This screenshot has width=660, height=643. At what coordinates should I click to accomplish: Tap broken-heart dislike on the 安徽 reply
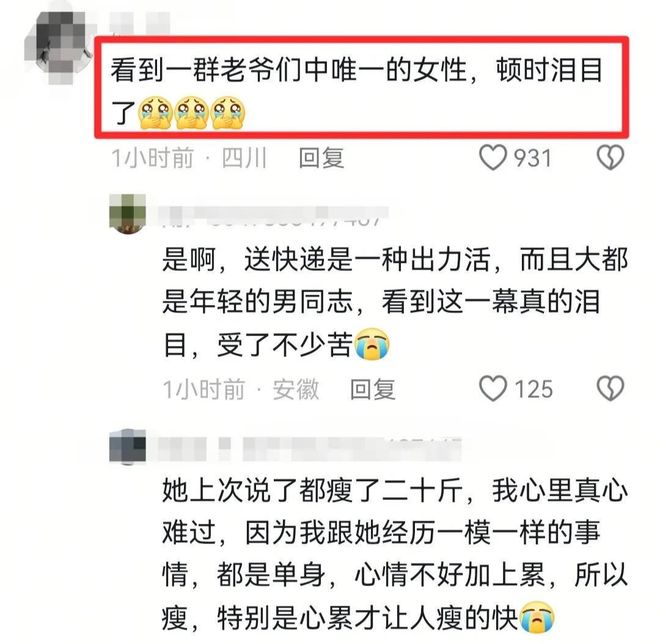[610, 388]
